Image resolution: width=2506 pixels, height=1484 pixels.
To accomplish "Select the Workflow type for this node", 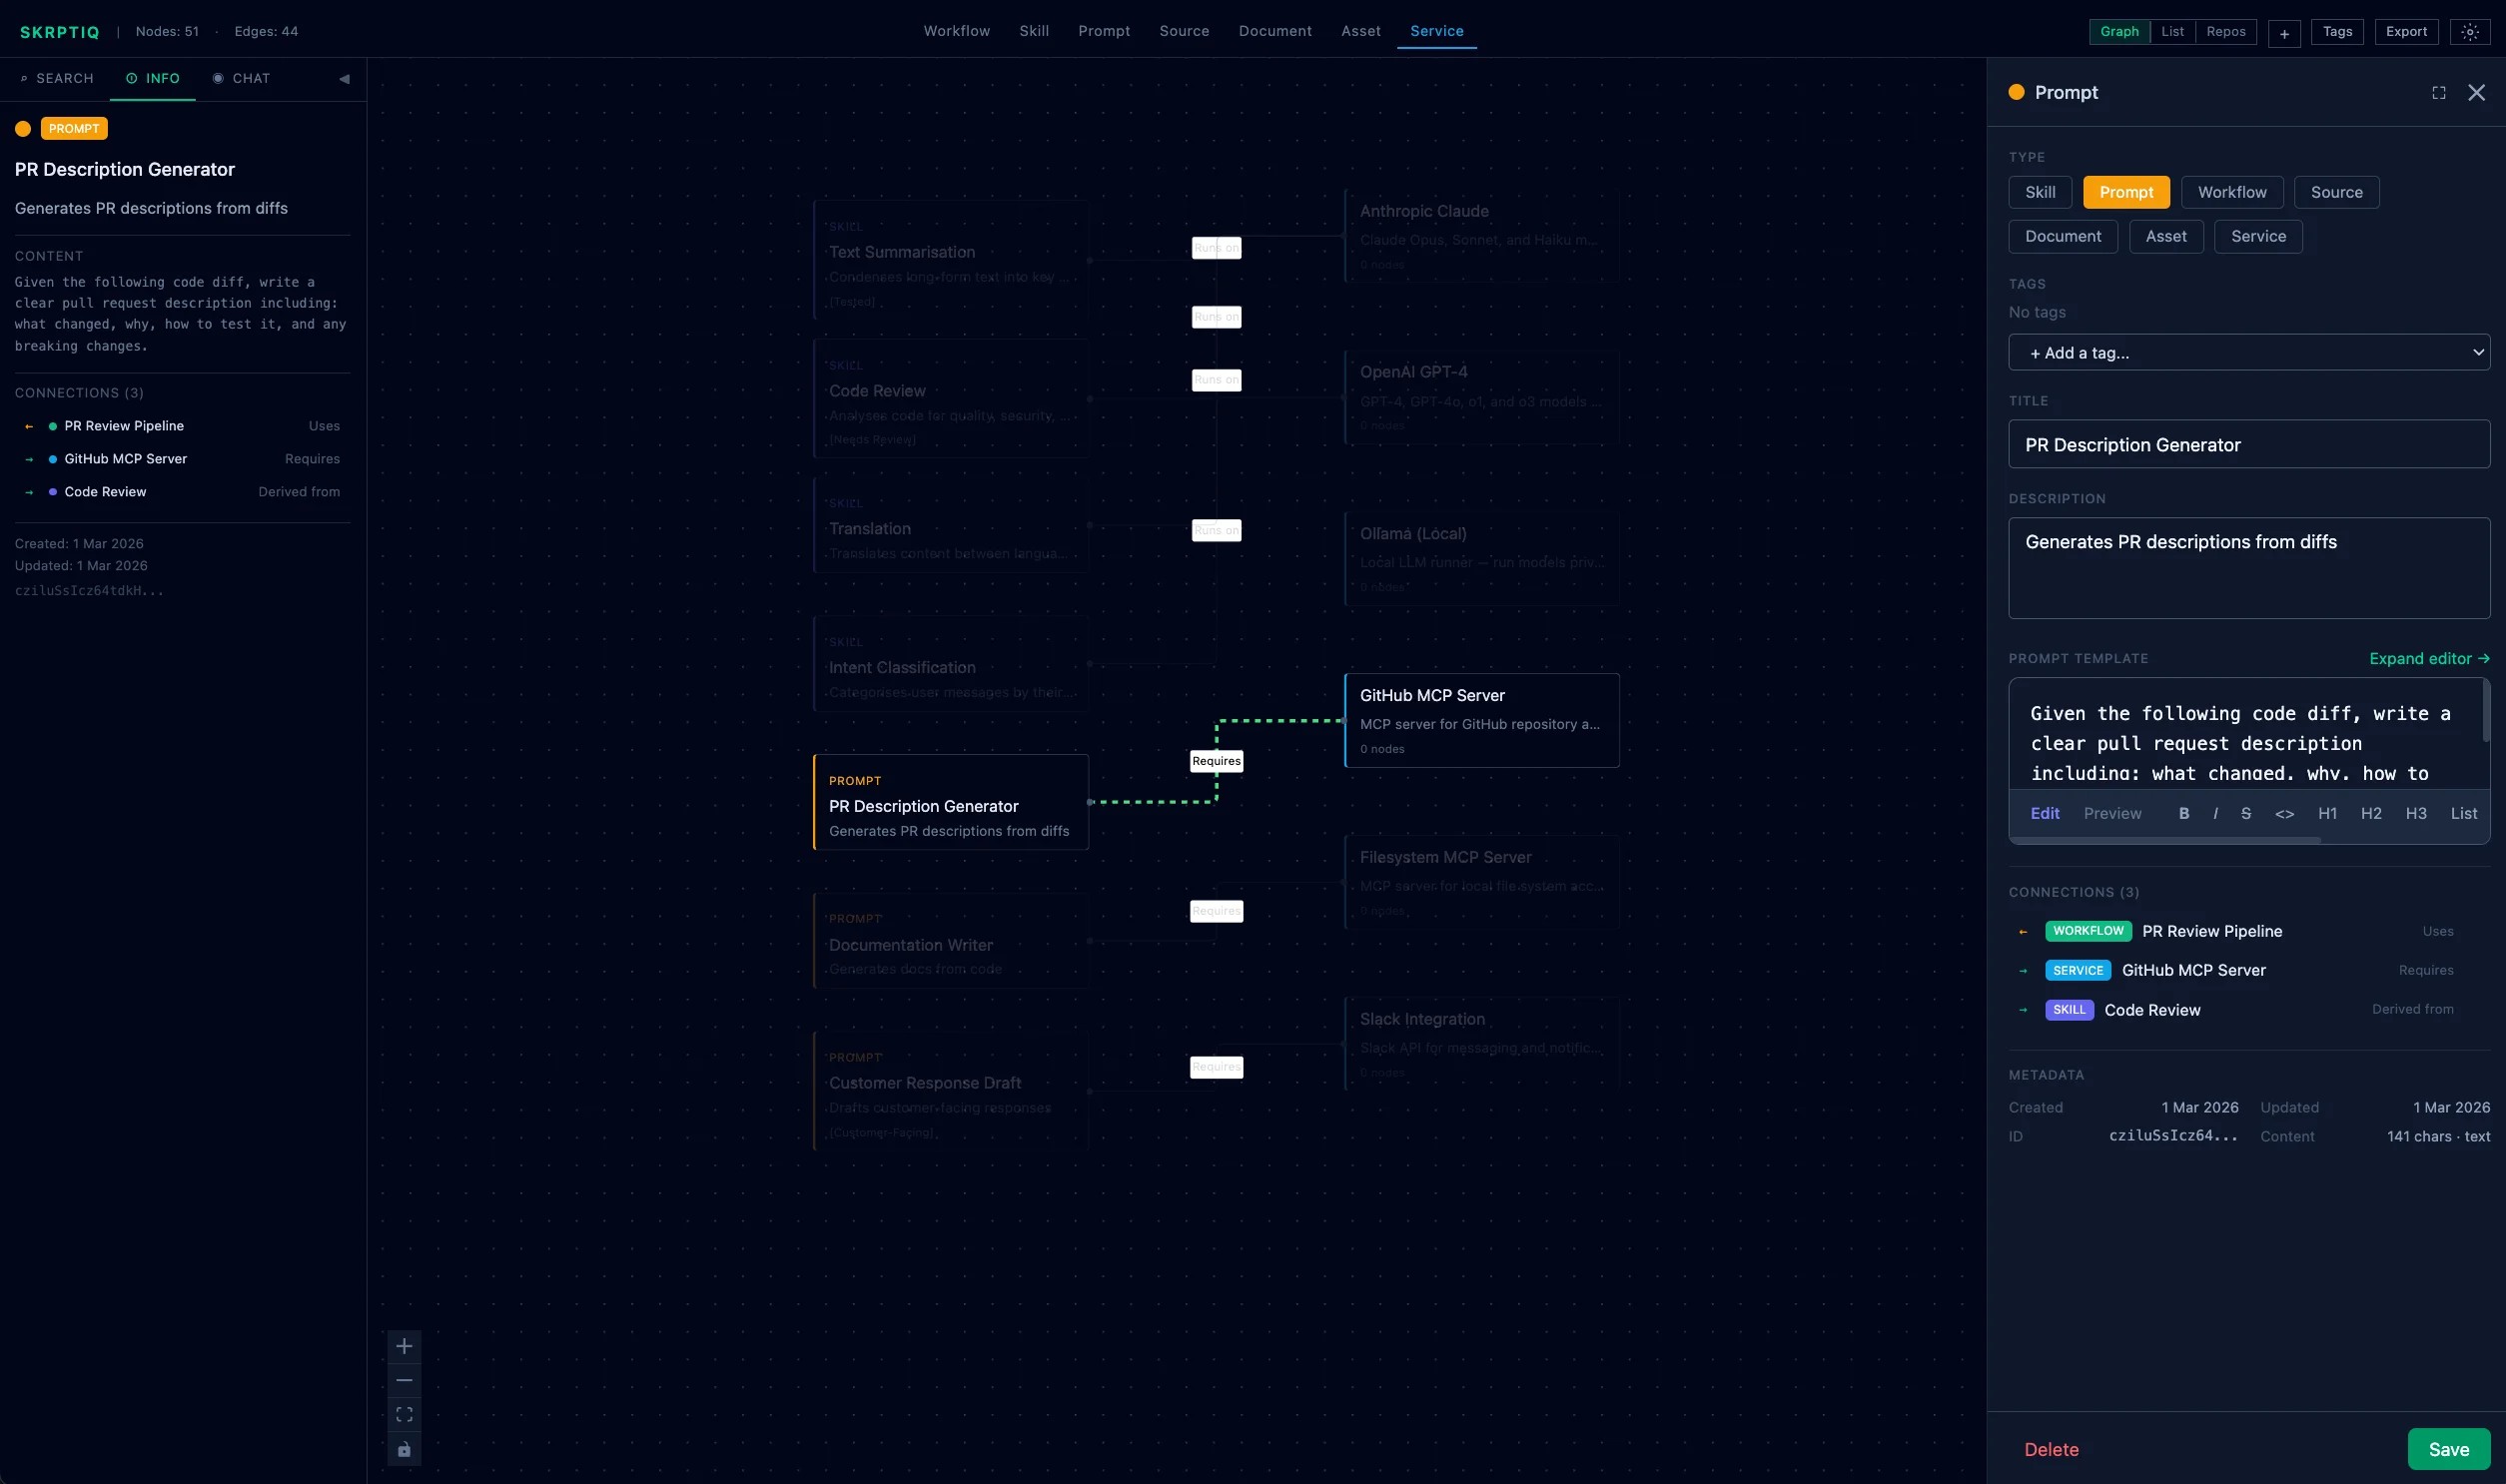I will point(2232,191).
